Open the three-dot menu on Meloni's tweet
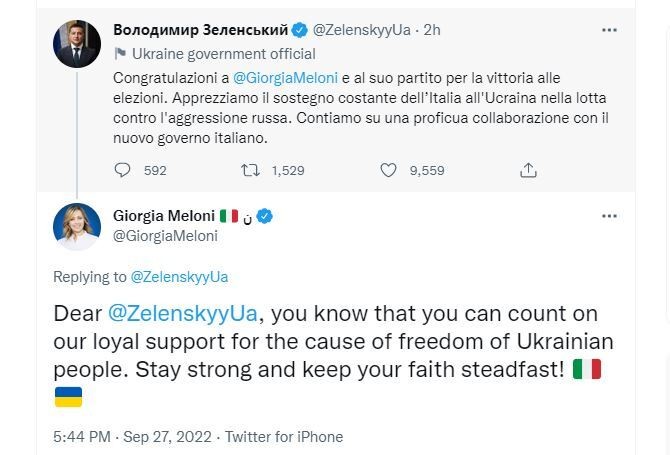 pyautogui.click(x=609, y=216)
